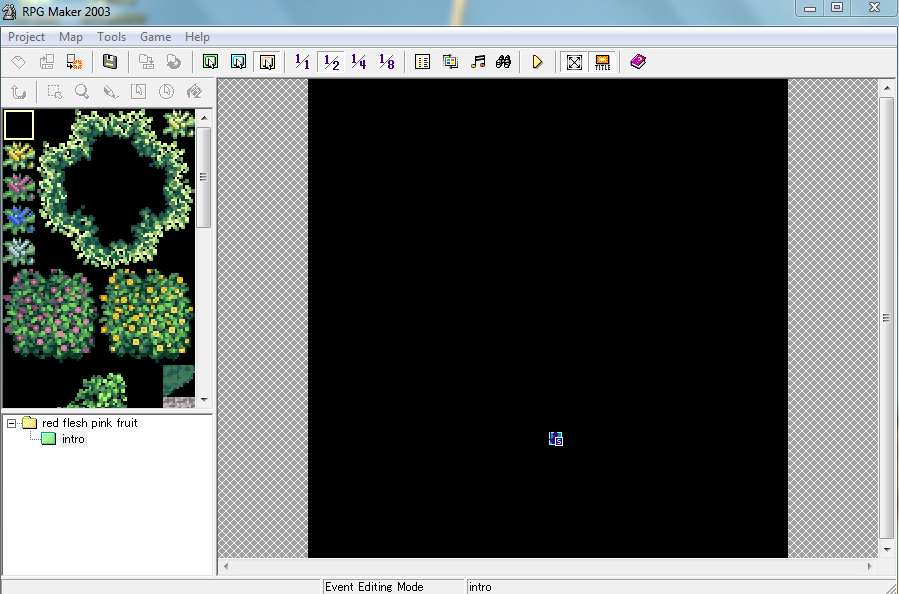Click the binoculars Search Events icon
Screen dimensions: 899x594
click(504, 62)
